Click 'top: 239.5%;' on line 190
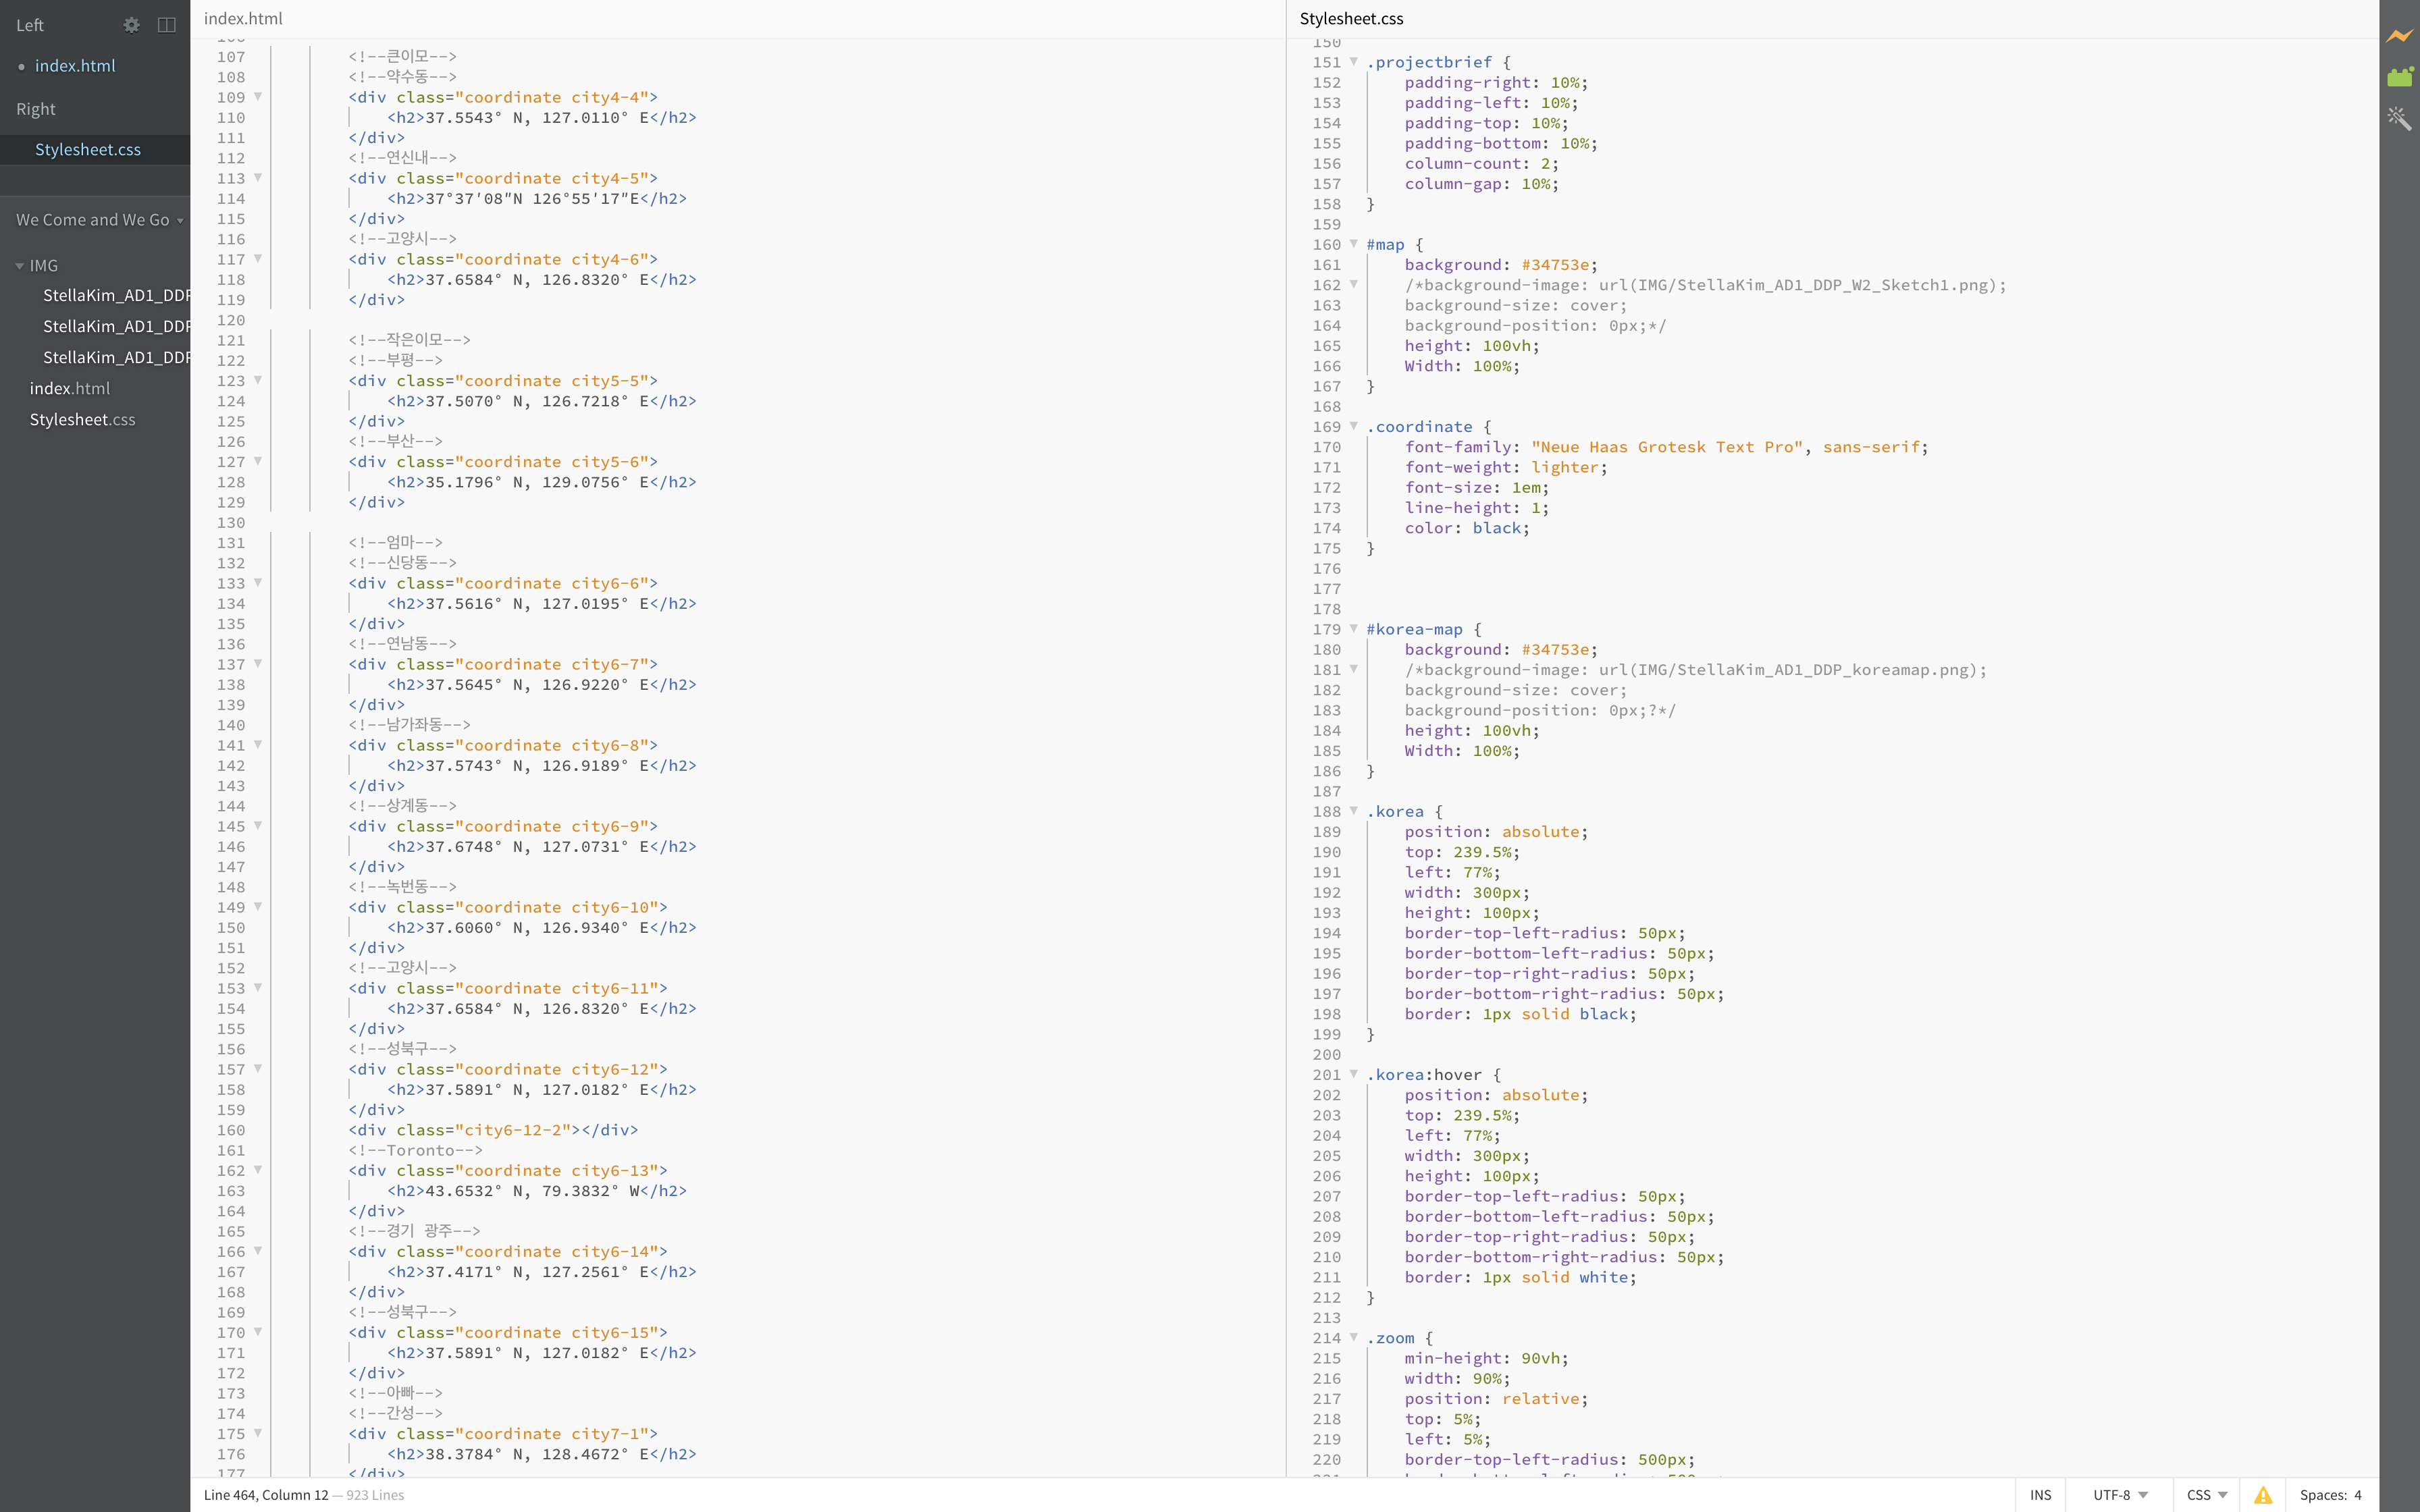This screenshot has height=1512, width=2420. pyautogui.click(x=1462, y=852)
